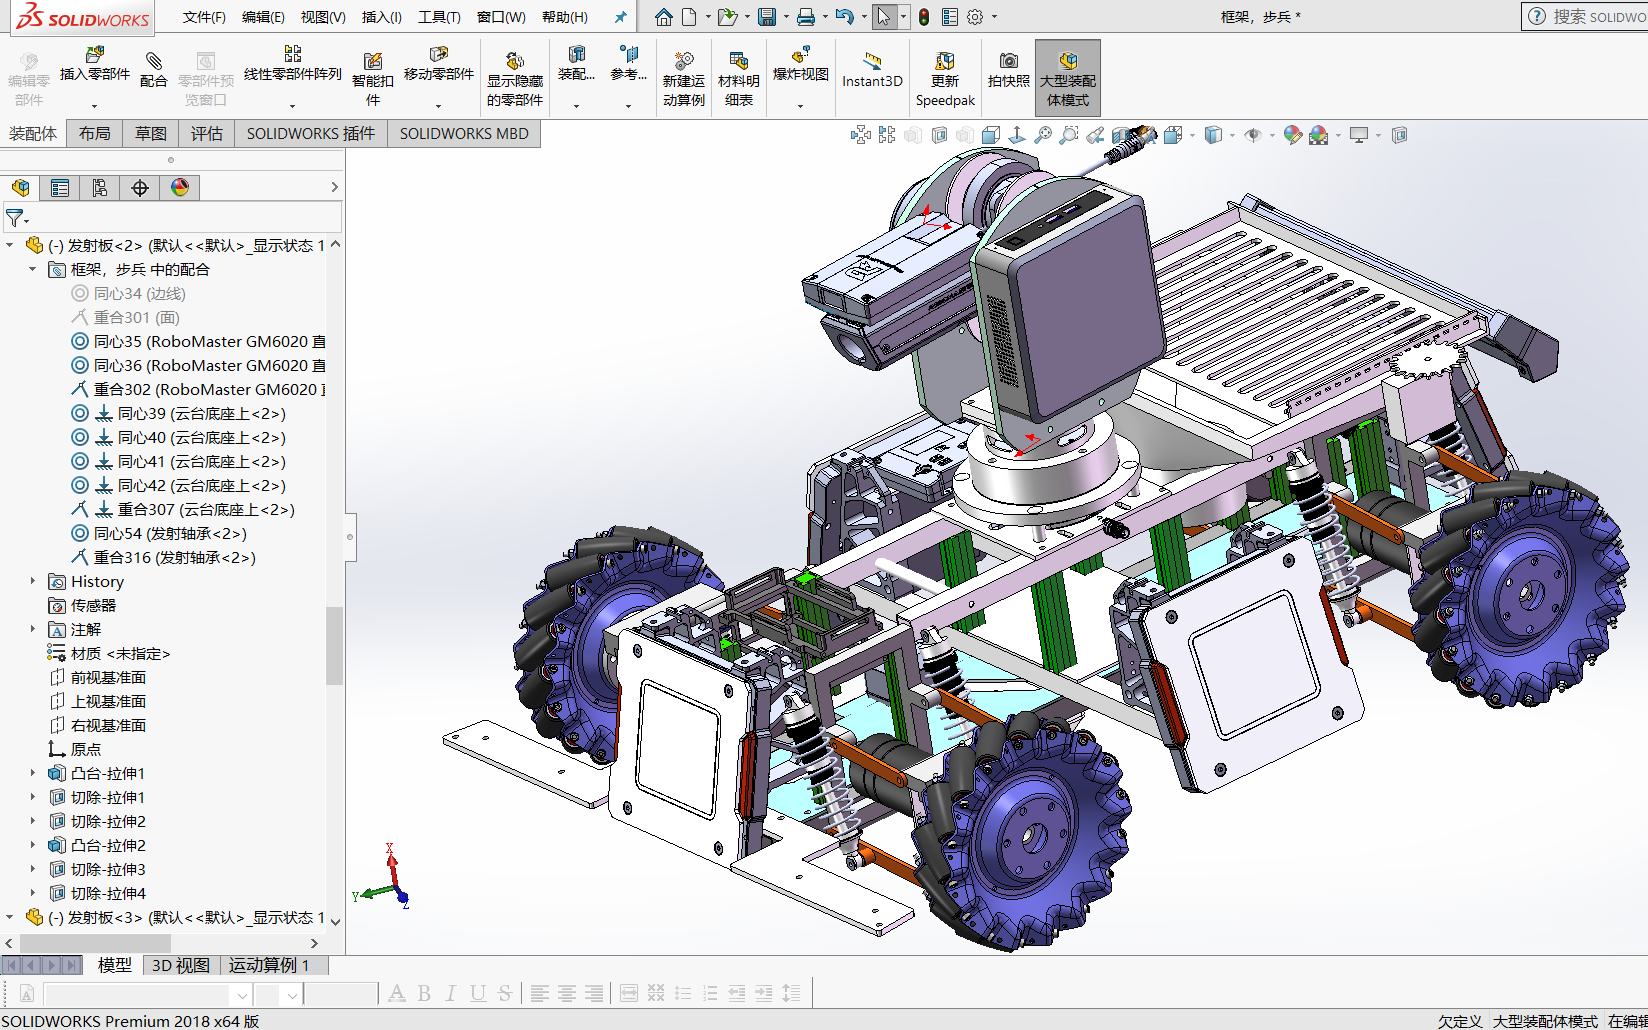
Task: Expand the 凸台-拉伸1 feature node
Action: point(32,773)
